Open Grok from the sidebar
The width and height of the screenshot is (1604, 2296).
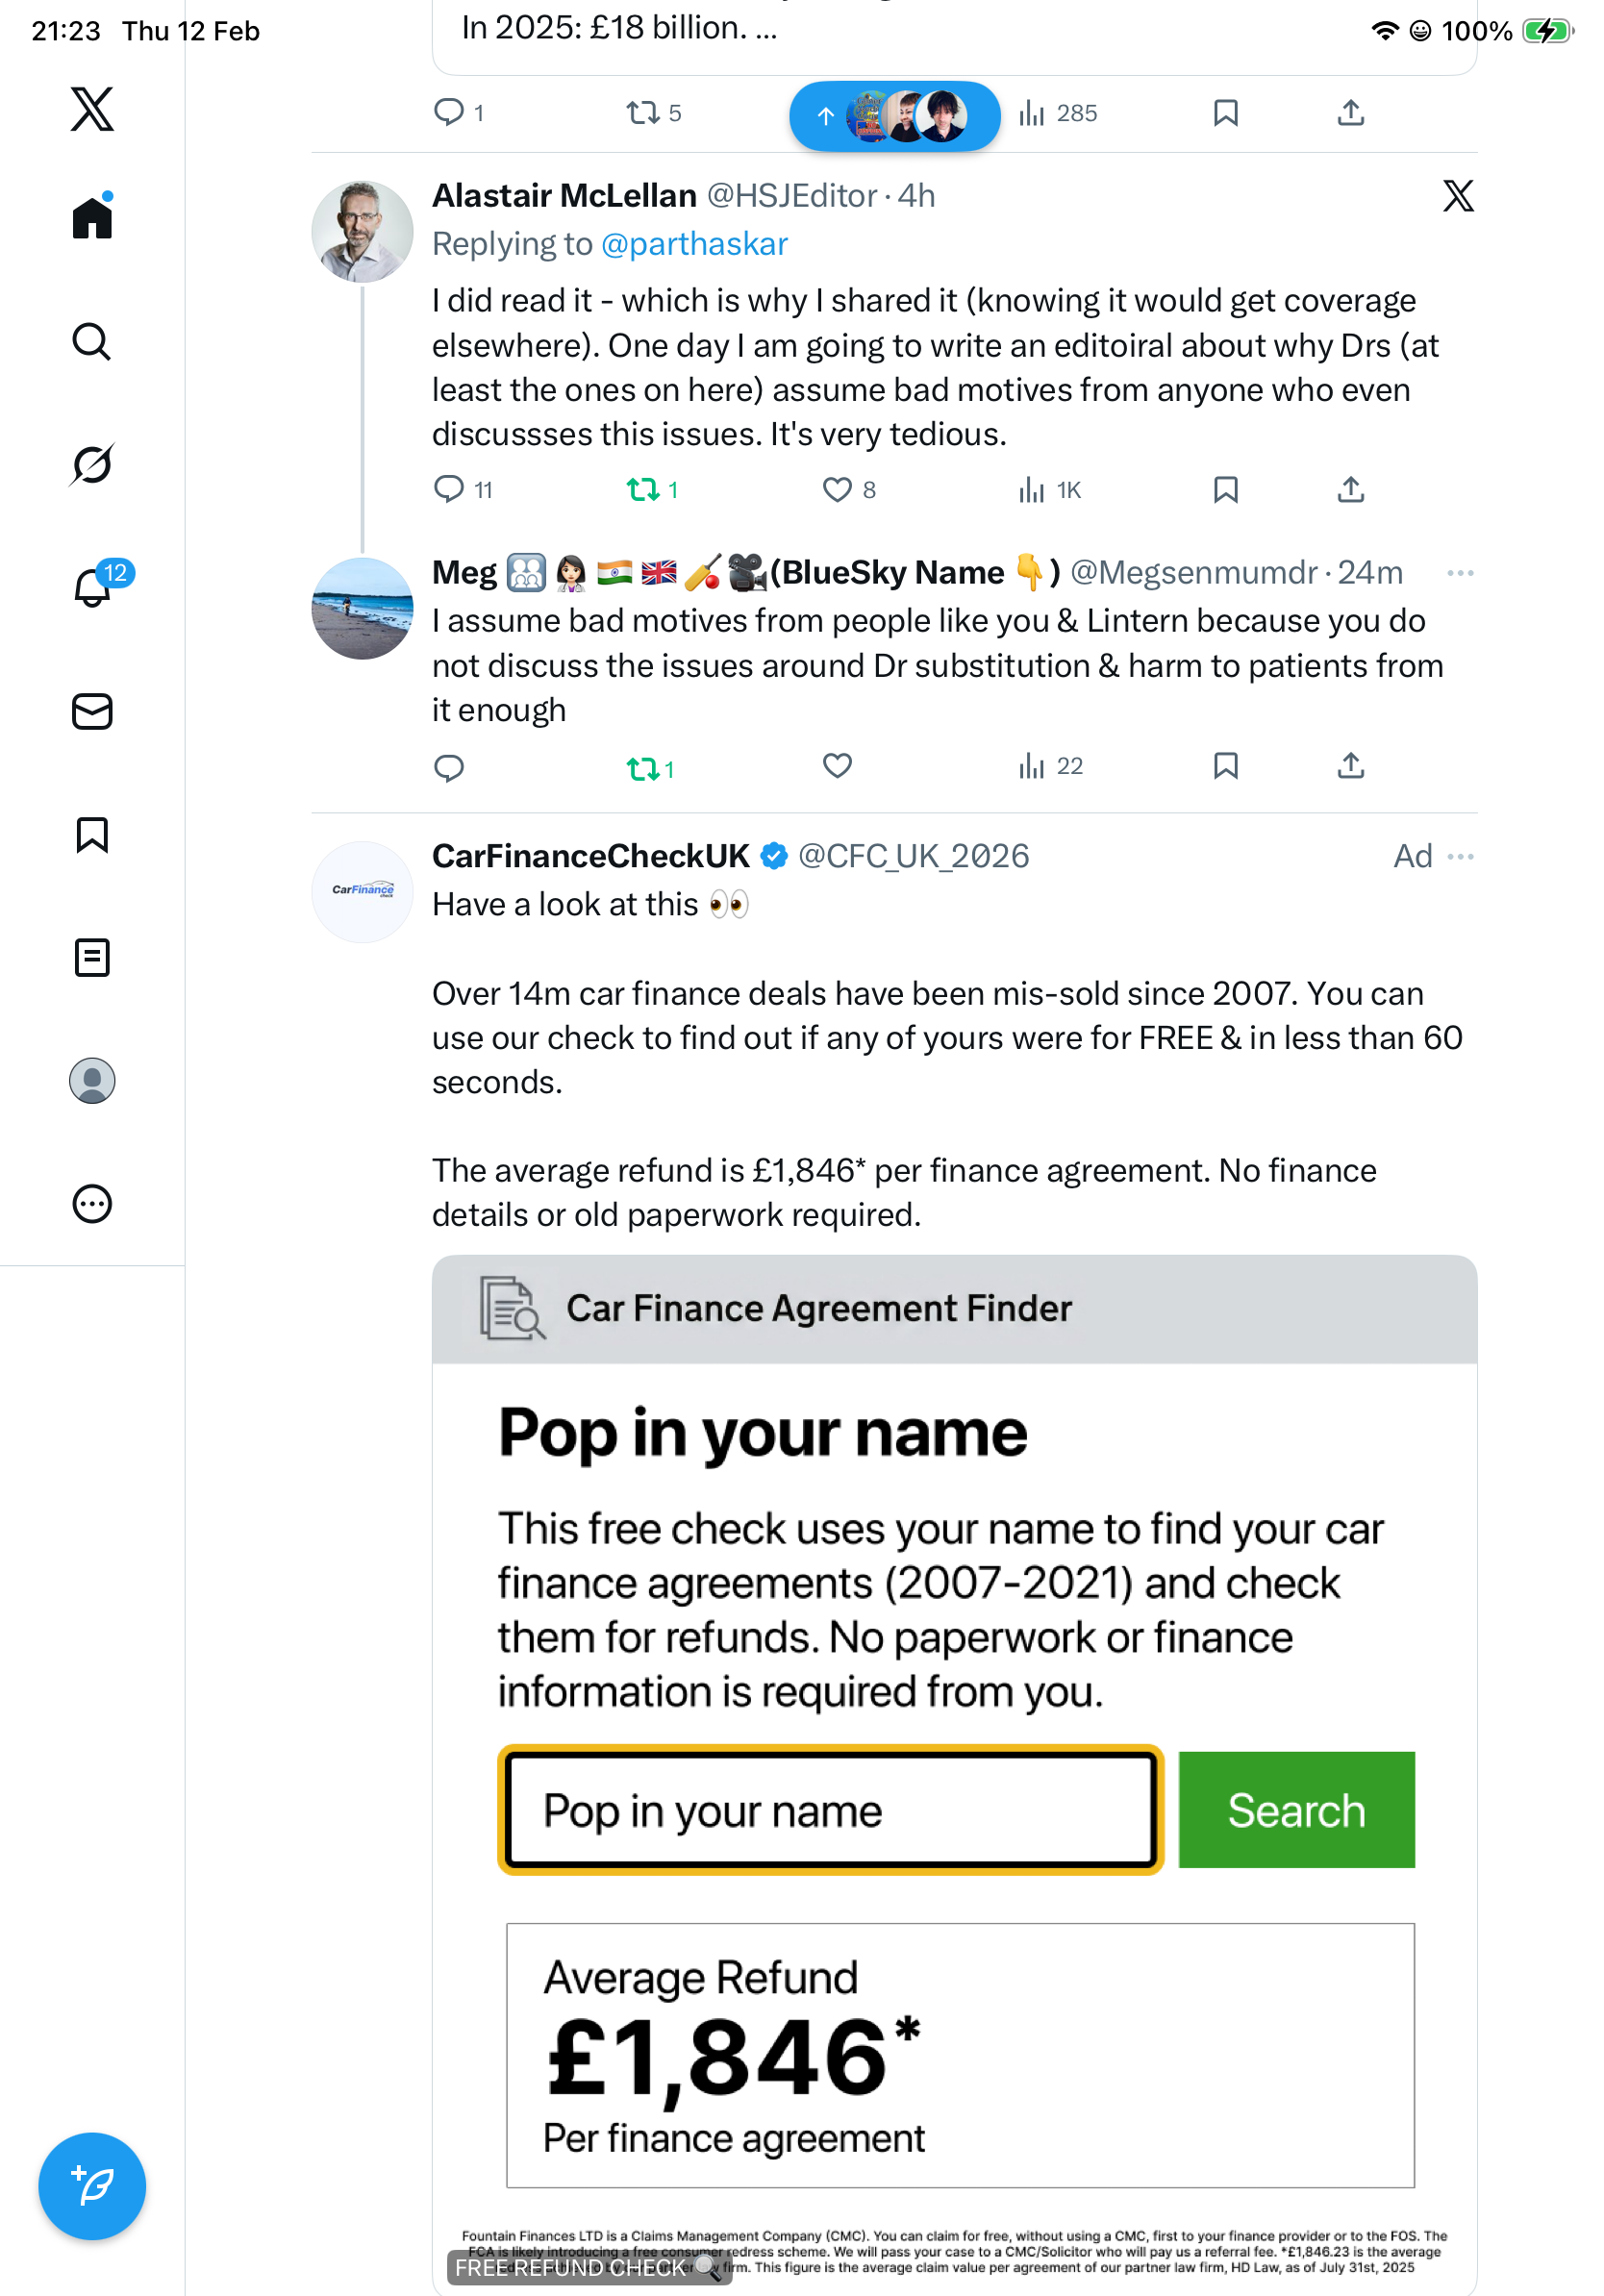pyautogui.click(x=92, y=465)
